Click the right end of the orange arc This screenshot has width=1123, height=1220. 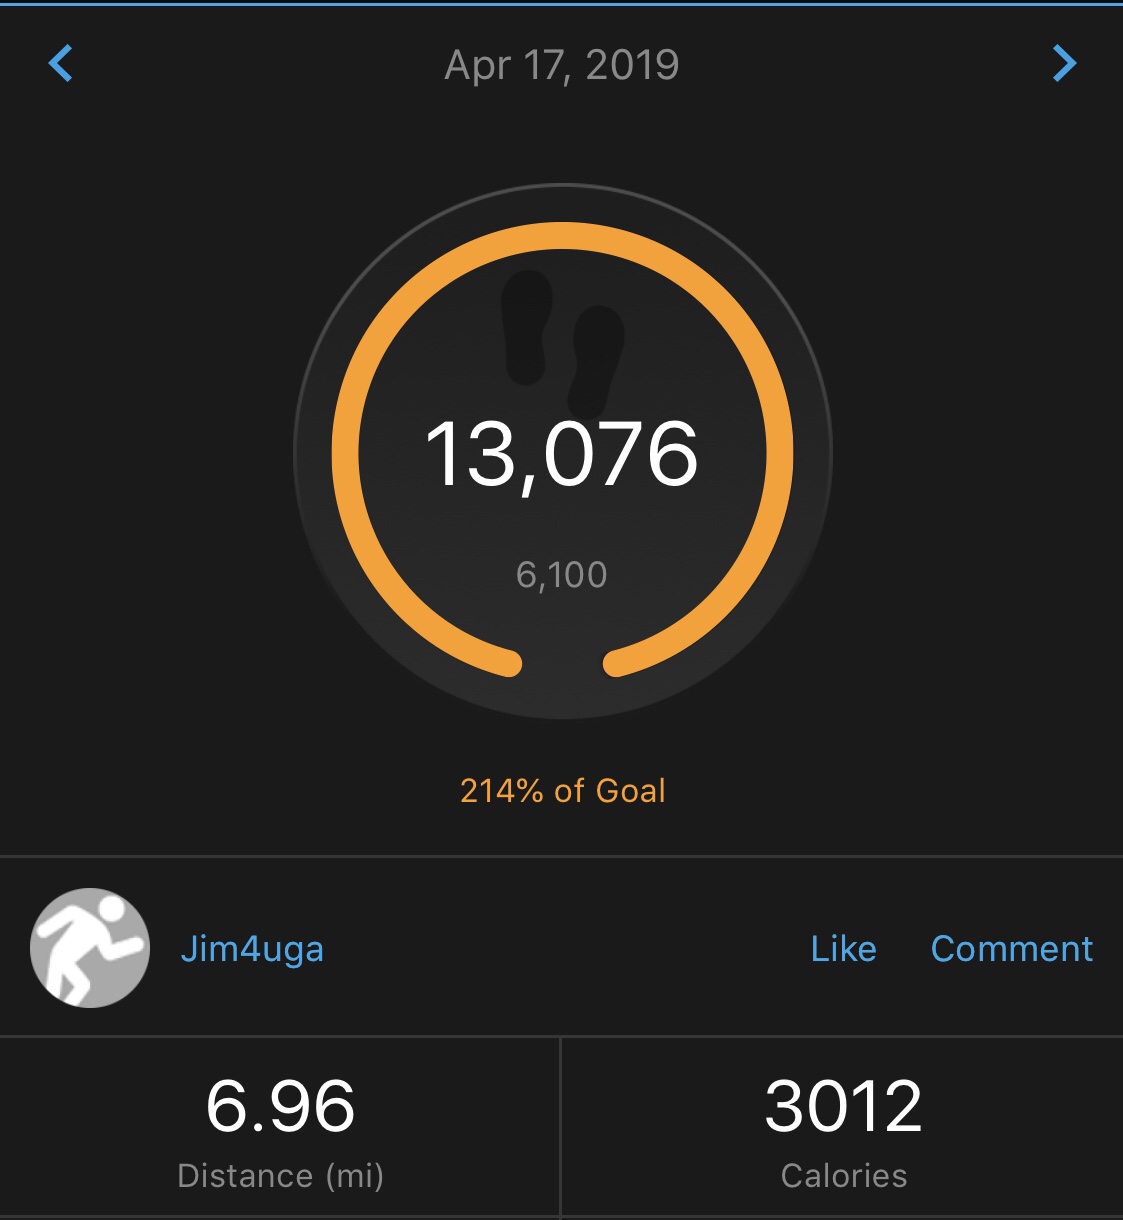pos(617,662)
